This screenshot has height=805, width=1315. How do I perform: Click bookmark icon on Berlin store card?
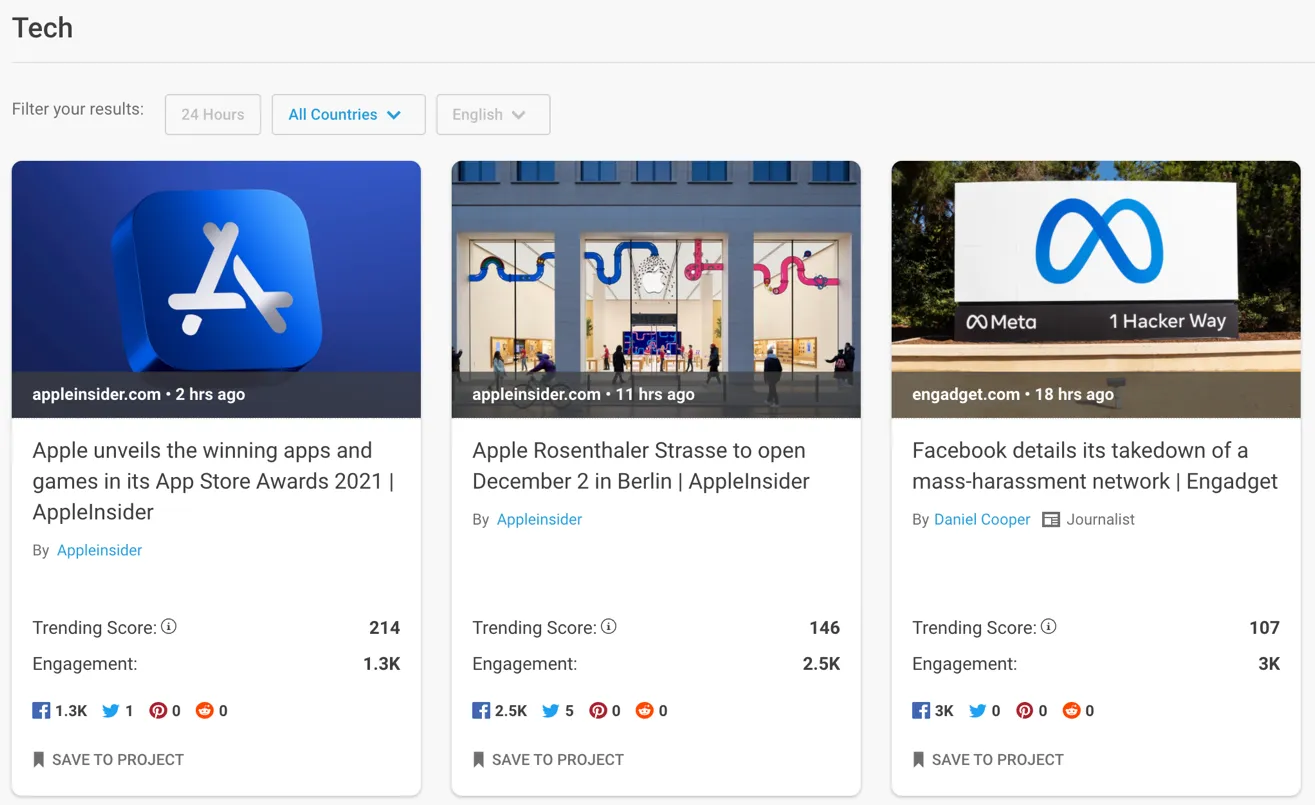478,760
